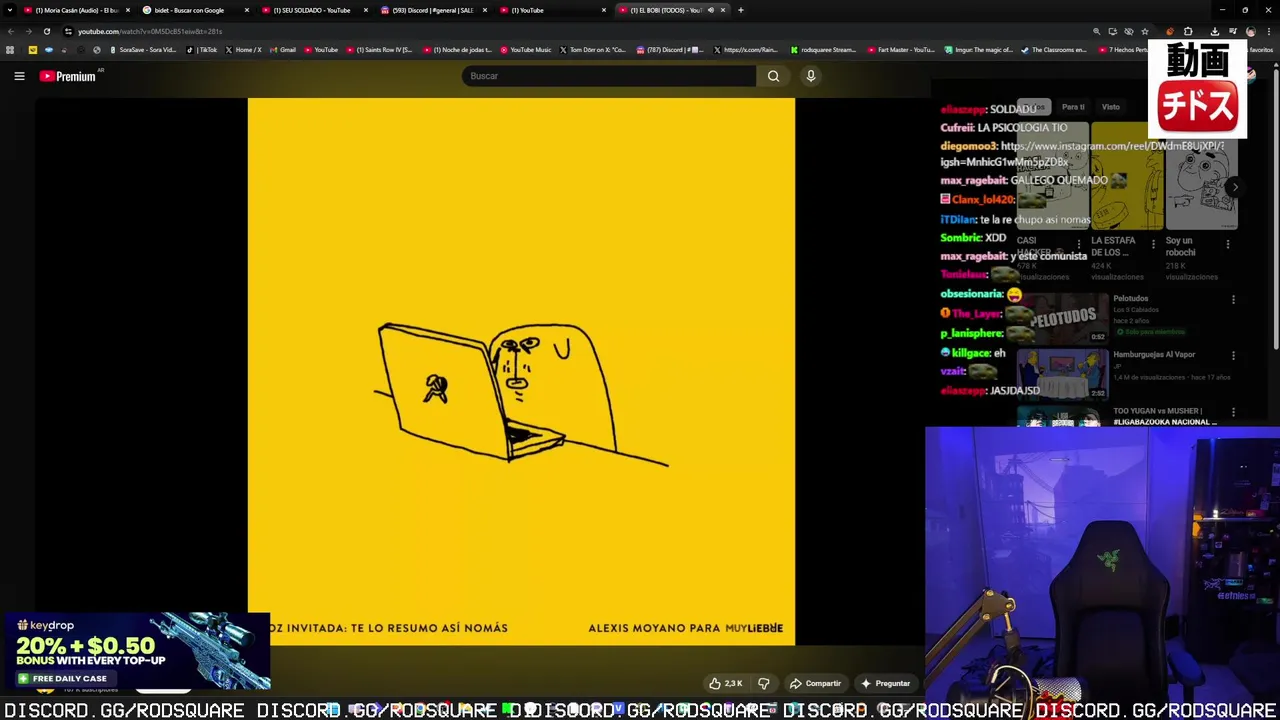Click the crossed-eye tracking icon
The width and height of the screenshot is (1280, 720).
pos(1129,31)
